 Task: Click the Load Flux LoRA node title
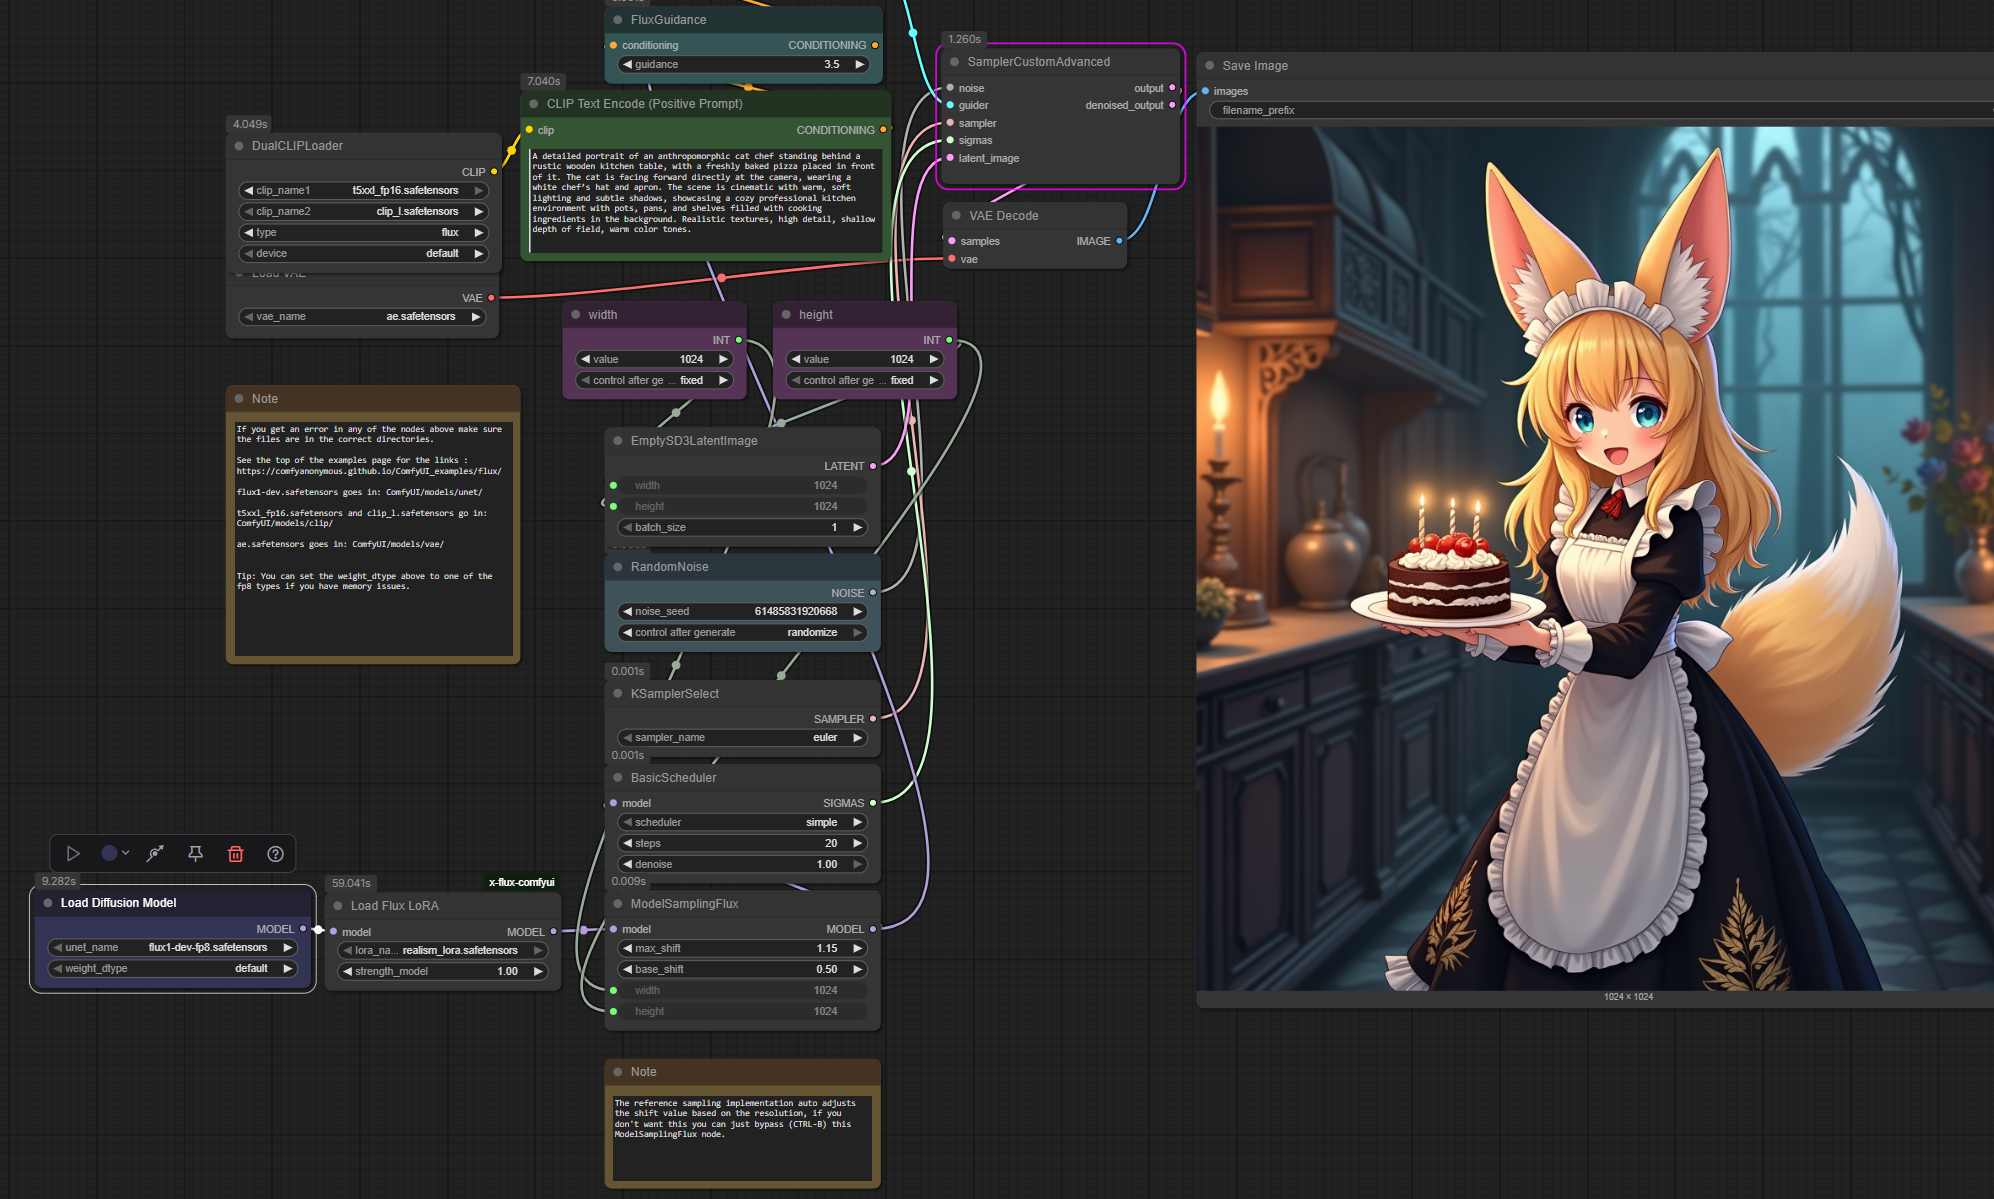pyautogui.click(x=394, y=905)
